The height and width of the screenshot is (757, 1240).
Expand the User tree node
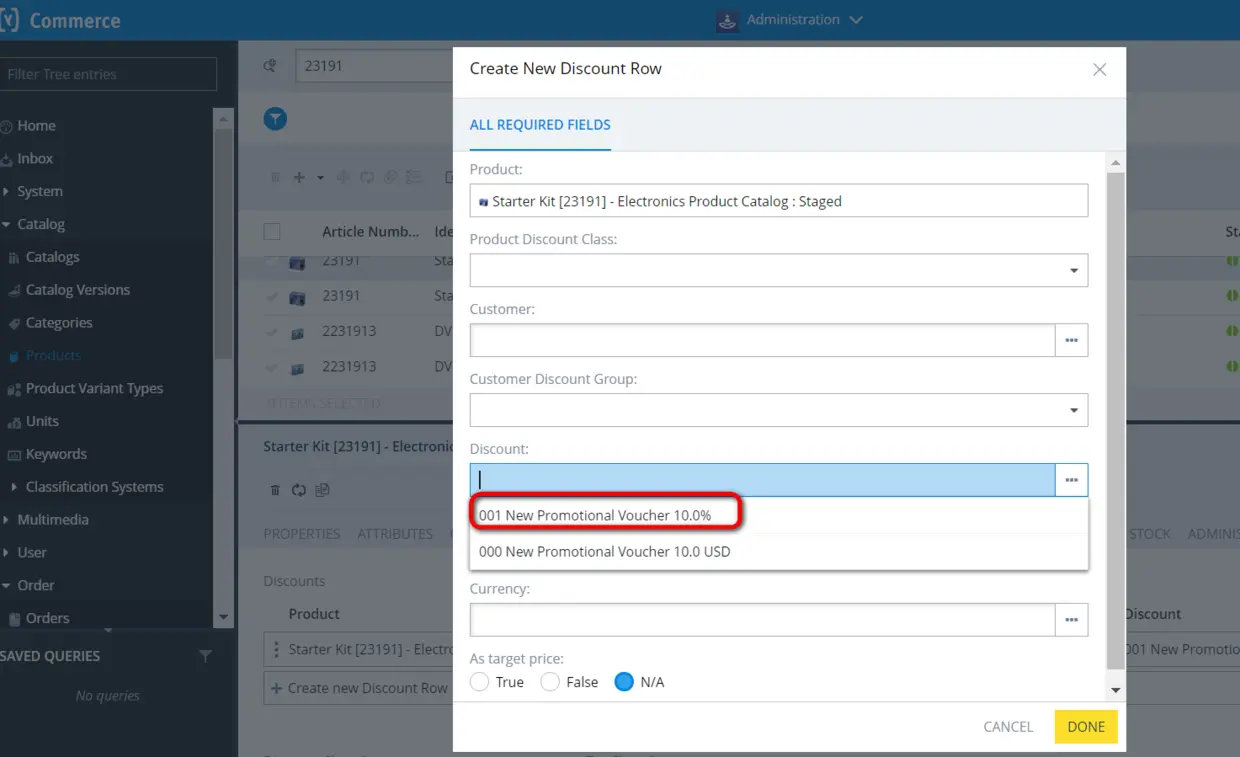click(x=7, y=553)
